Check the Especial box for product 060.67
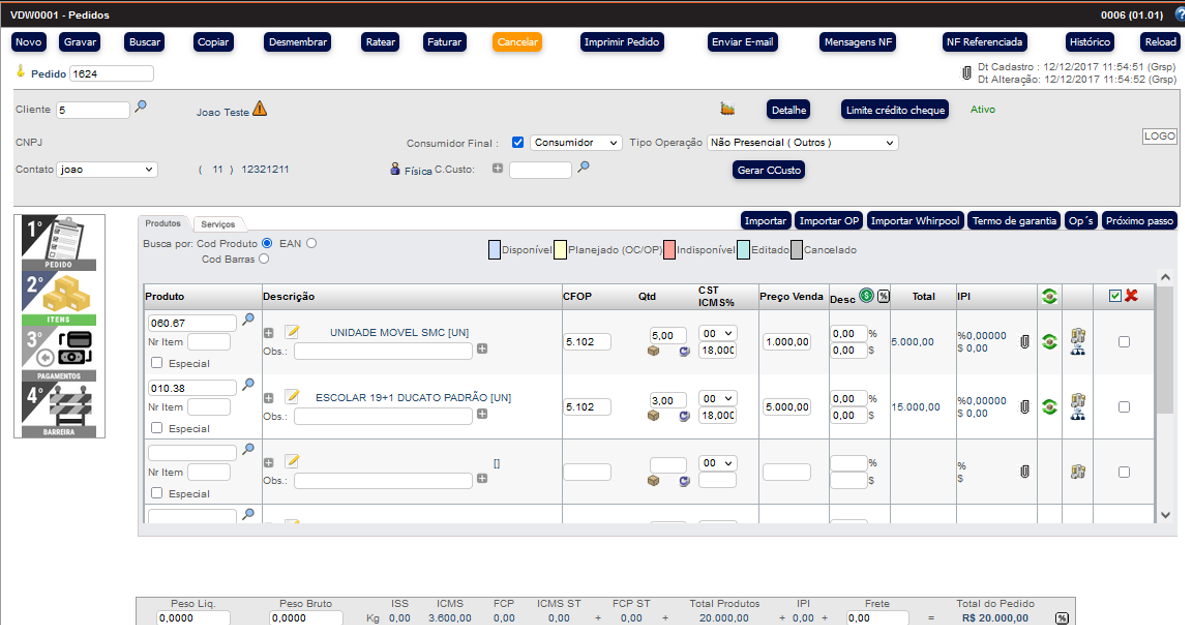Image resolution: width=1185 pixels, height=625 pixels. click(156, 363)
